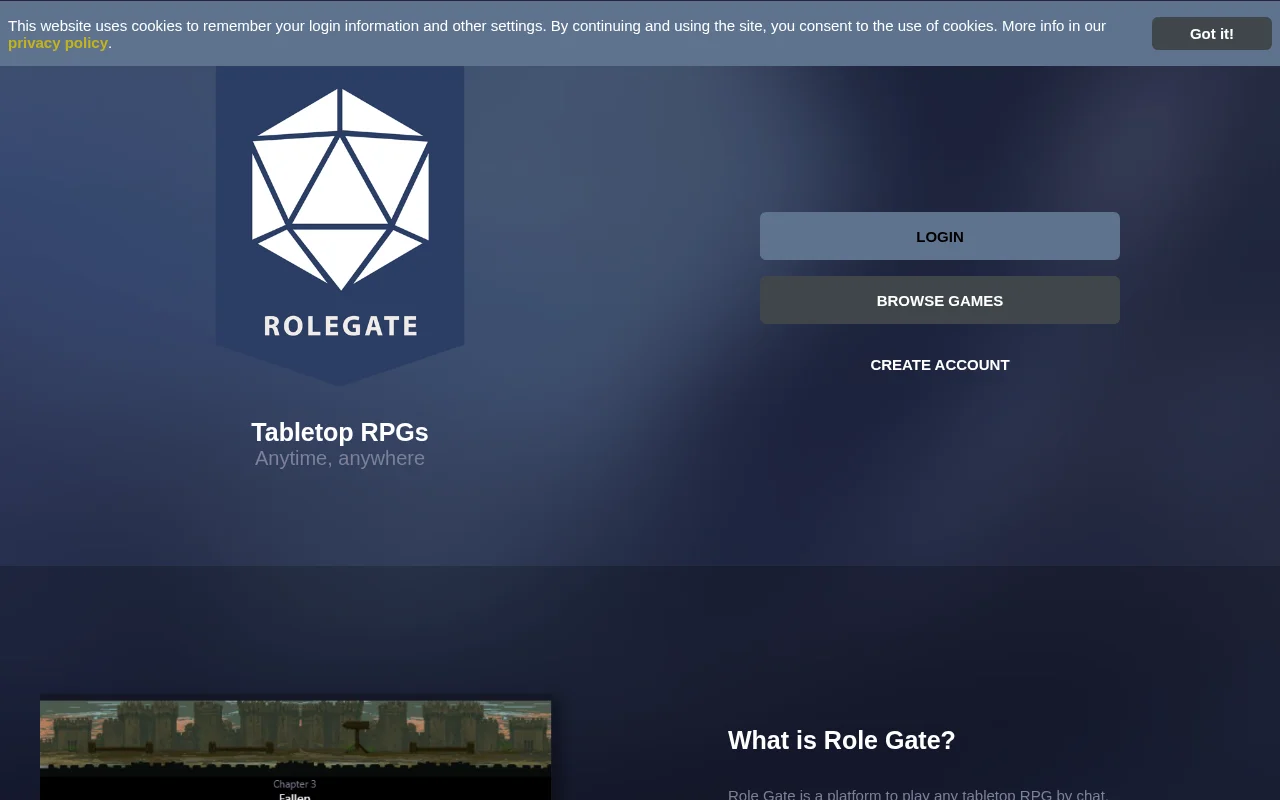1280x800 pixels.
Task: Click the castle game screenshot thumbnail
Action: [295, 748]
